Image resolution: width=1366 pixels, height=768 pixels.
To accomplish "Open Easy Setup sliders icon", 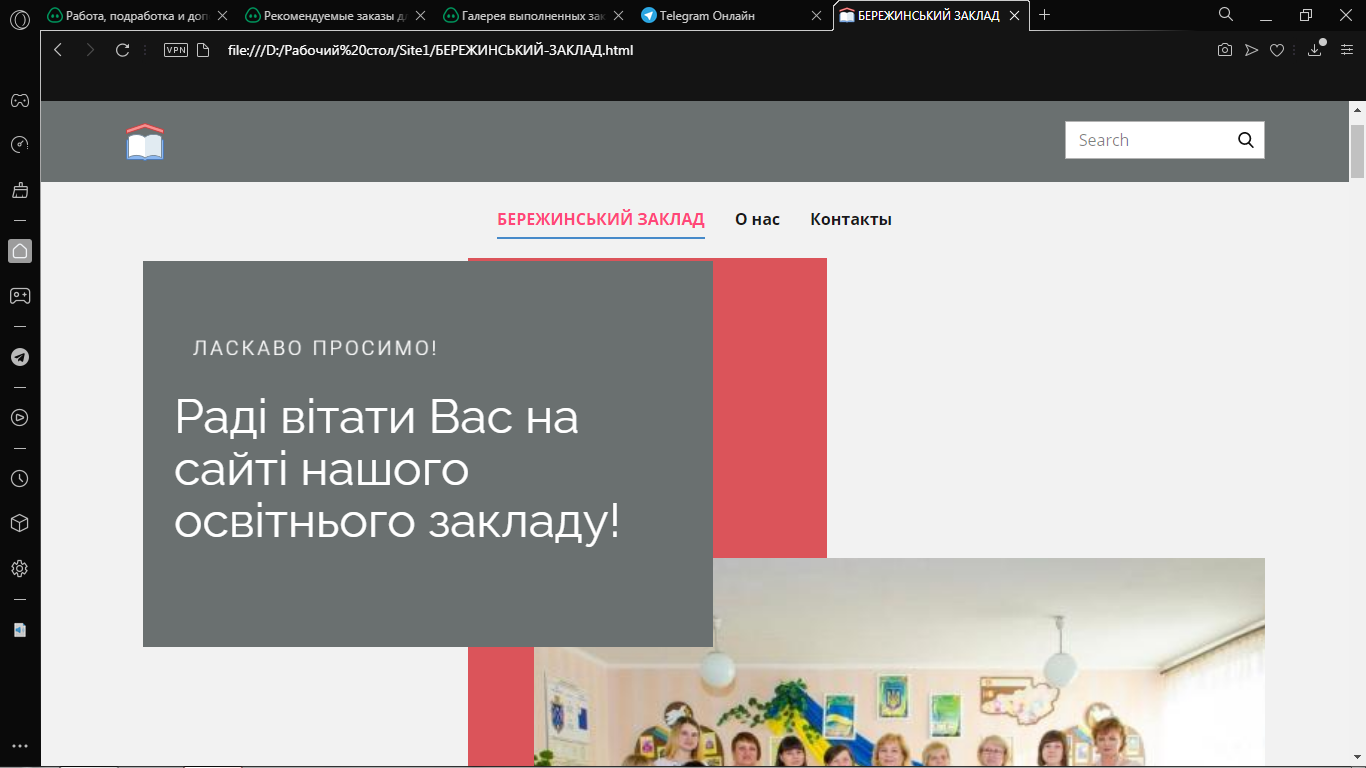I will 1345,50.
